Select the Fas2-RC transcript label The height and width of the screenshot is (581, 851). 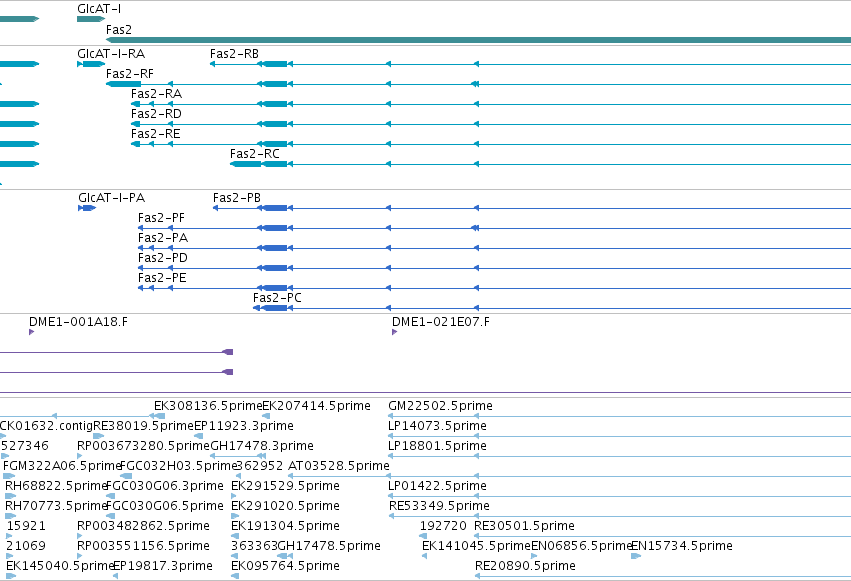(x=255, y=154)
